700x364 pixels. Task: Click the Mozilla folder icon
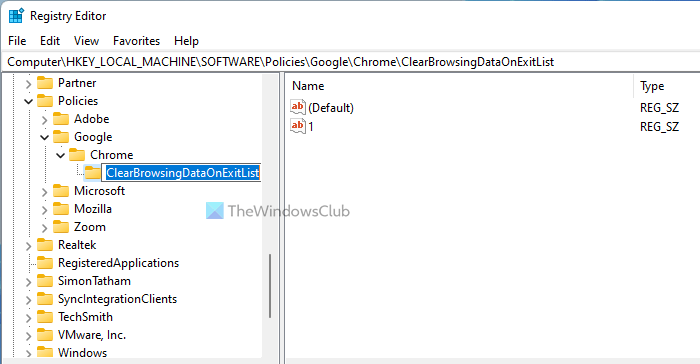pos(61,209)
